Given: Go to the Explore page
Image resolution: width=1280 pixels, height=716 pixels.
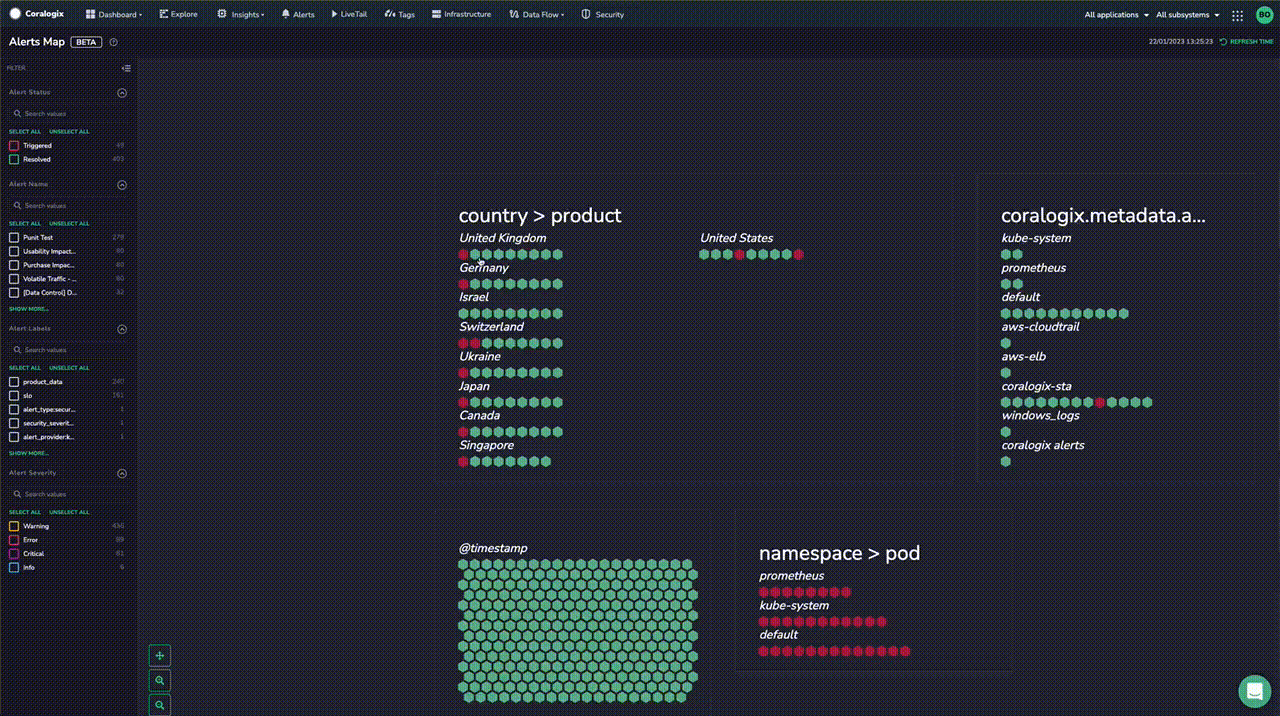Looking at the screenshot, I should (x=178, y=15).
